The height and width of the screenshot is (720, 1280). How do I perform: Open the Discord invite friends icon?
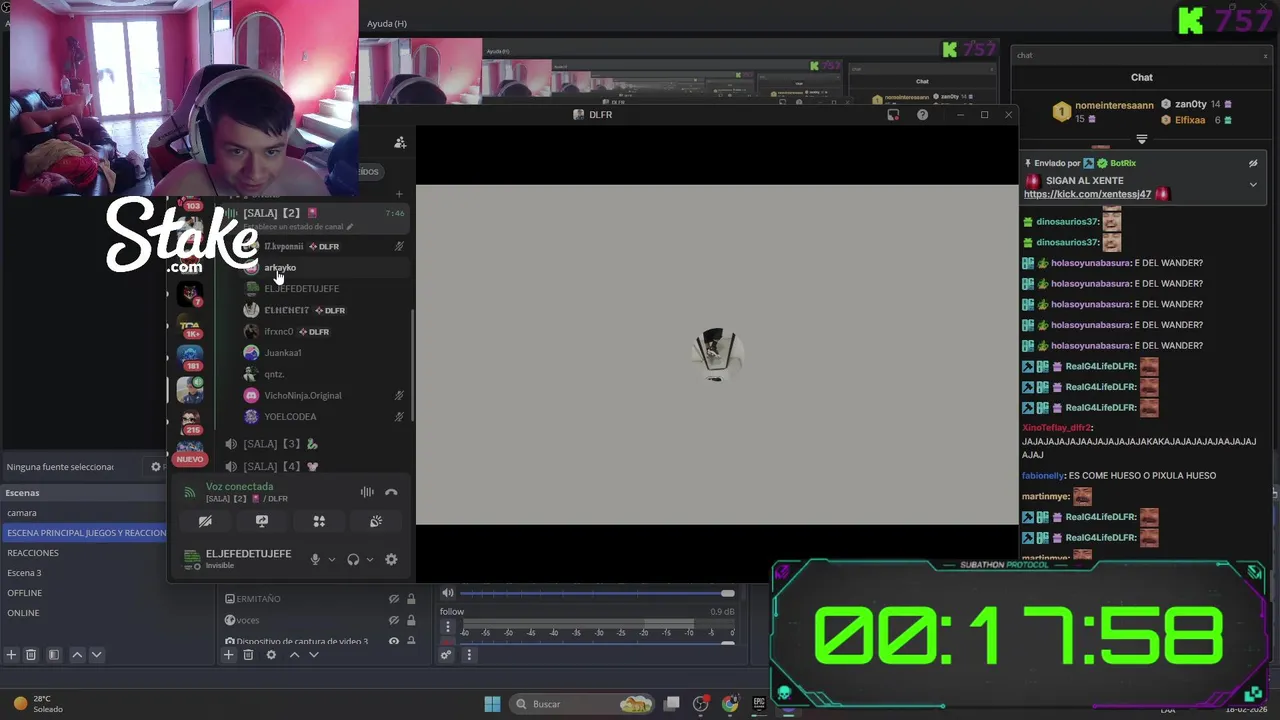click(x=400, y=143)
